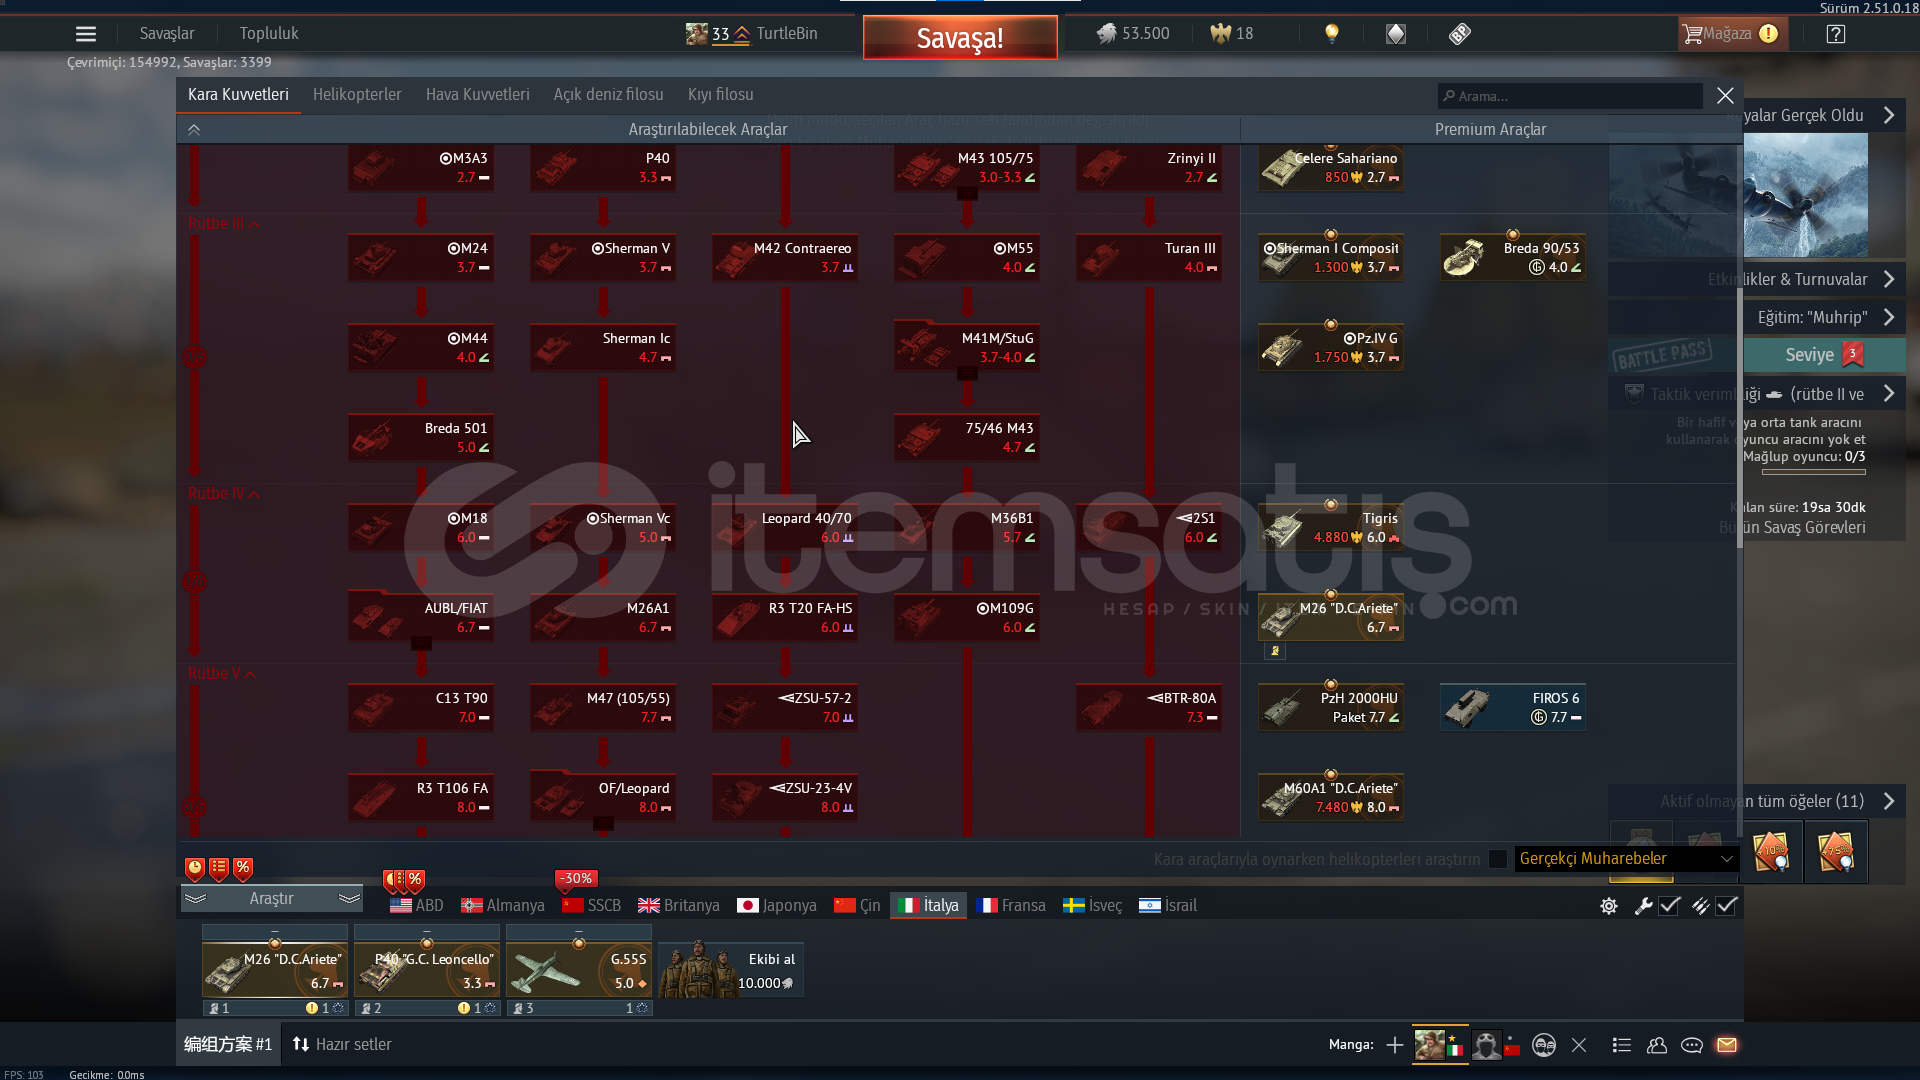Viewport: 1920px width, 1080px height.
Task: Open the chat bubble icon
Action: 1692,1045
